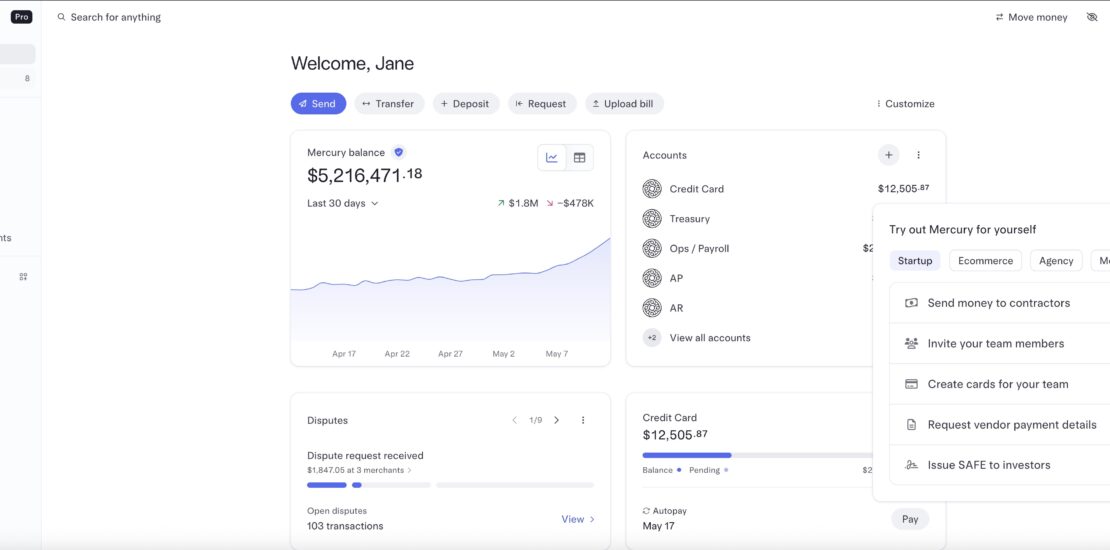
Task: Click the Credit Card balance progress bar
Action: click(759, 455)
